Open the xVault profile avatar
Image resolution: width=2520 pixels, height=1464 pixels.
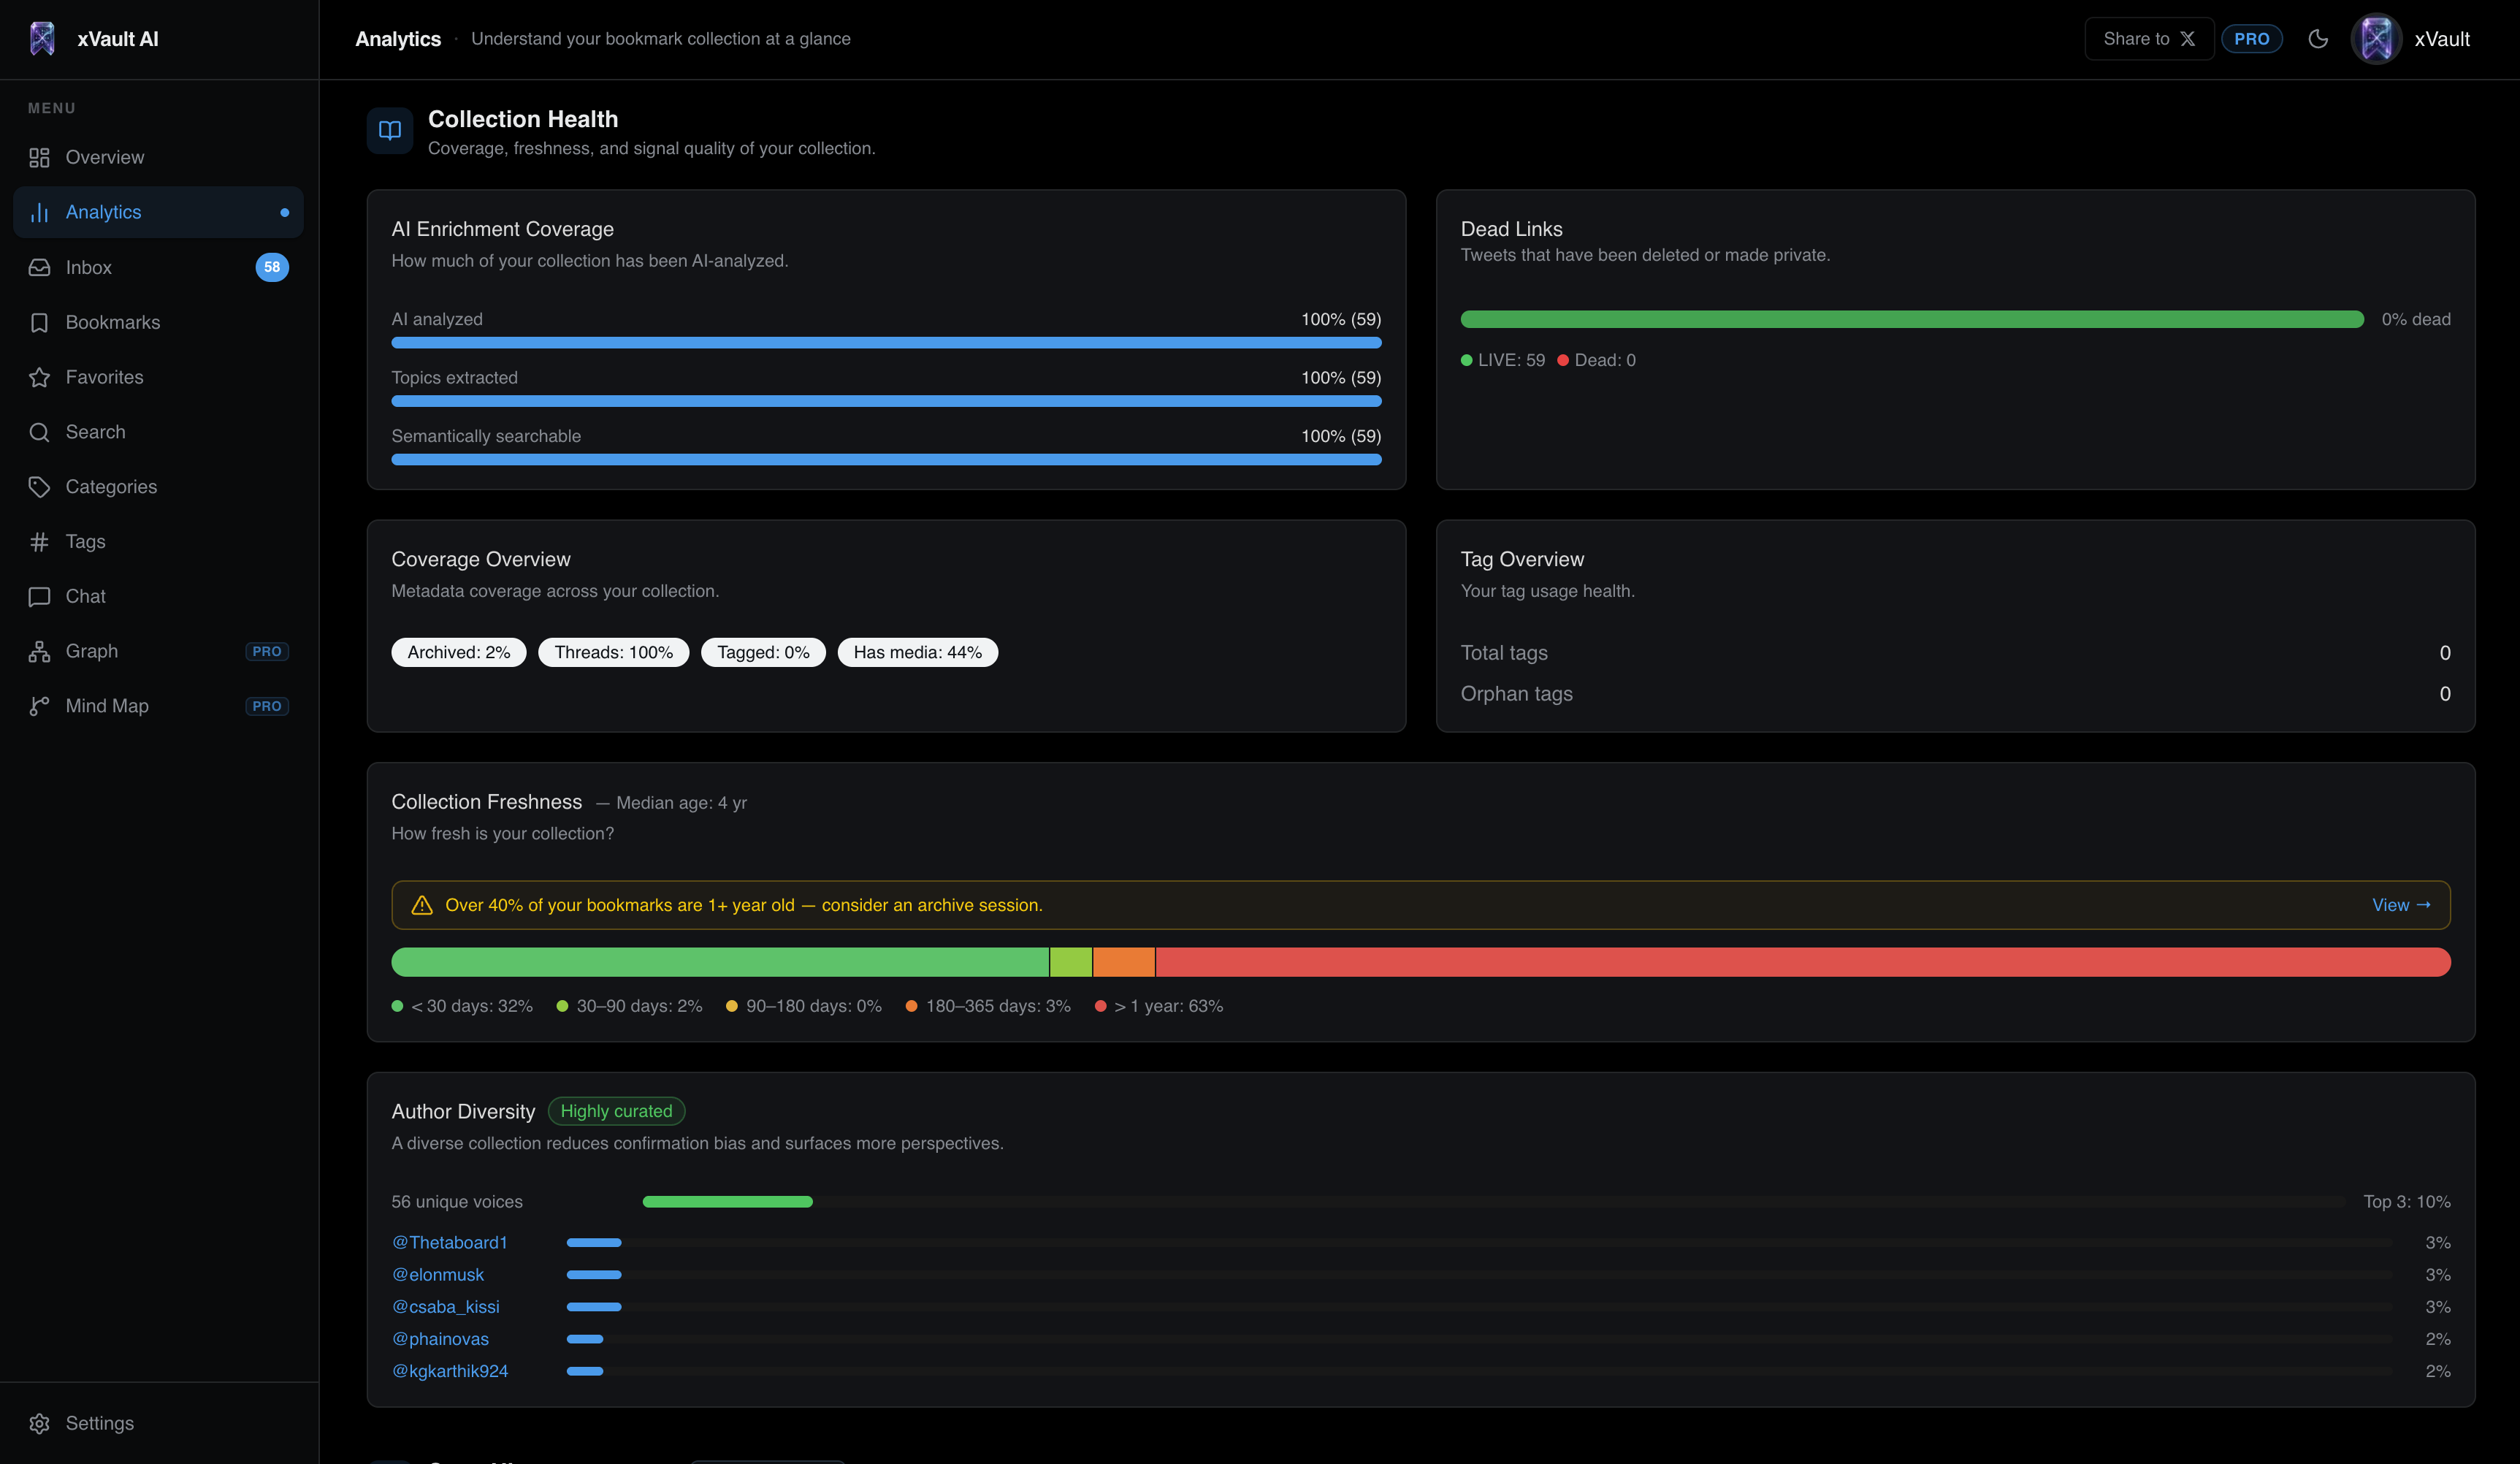point(2376,38)
